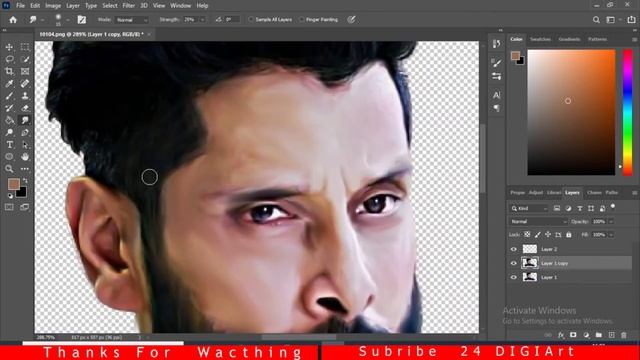640x360 pixels.
Task: Select the History Brush tool
Action: pos(9,108)
